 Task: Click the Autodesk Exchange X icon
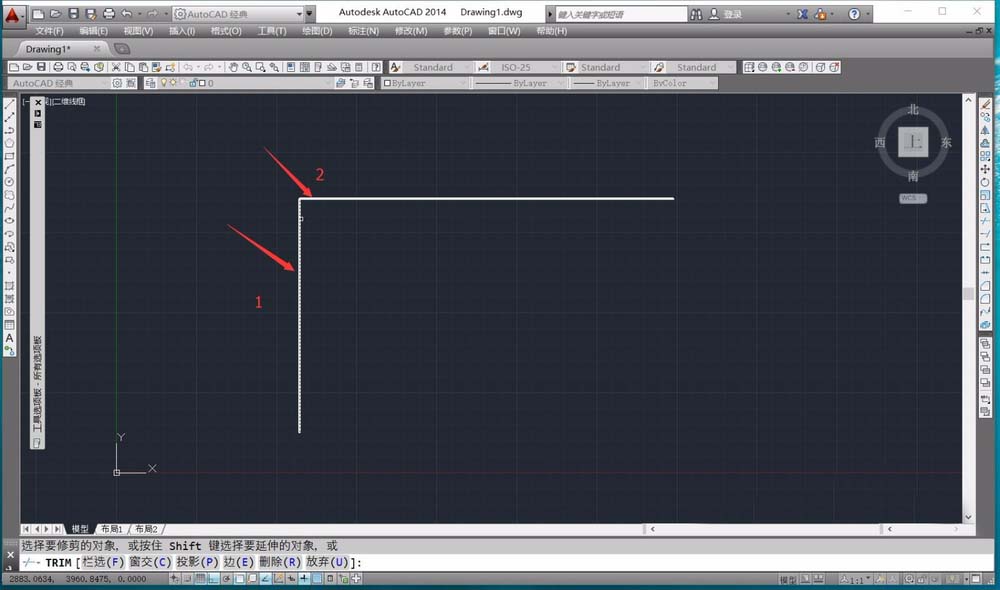coord(802,14)
